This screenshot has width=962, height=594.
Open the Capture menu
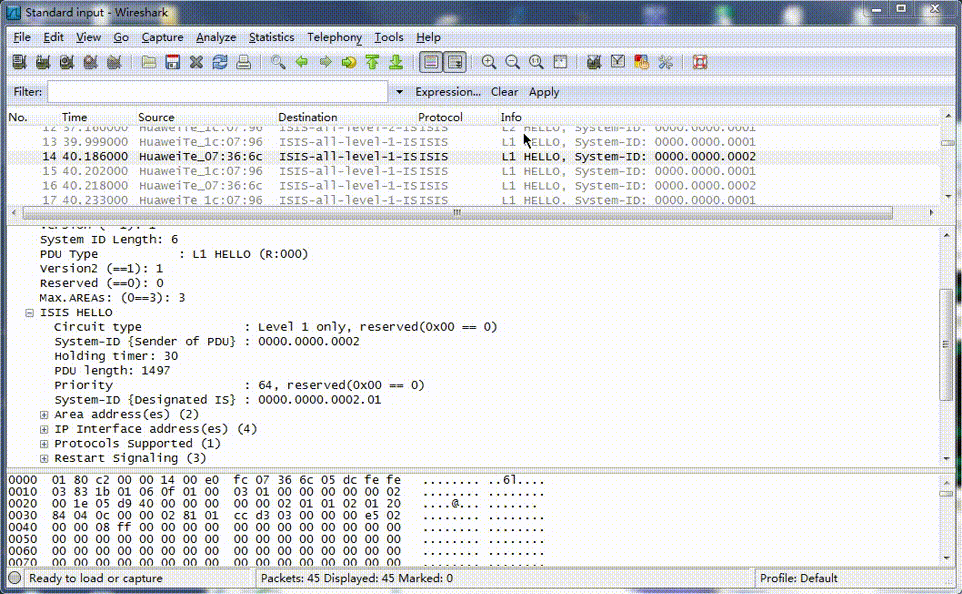pos(162,37)
